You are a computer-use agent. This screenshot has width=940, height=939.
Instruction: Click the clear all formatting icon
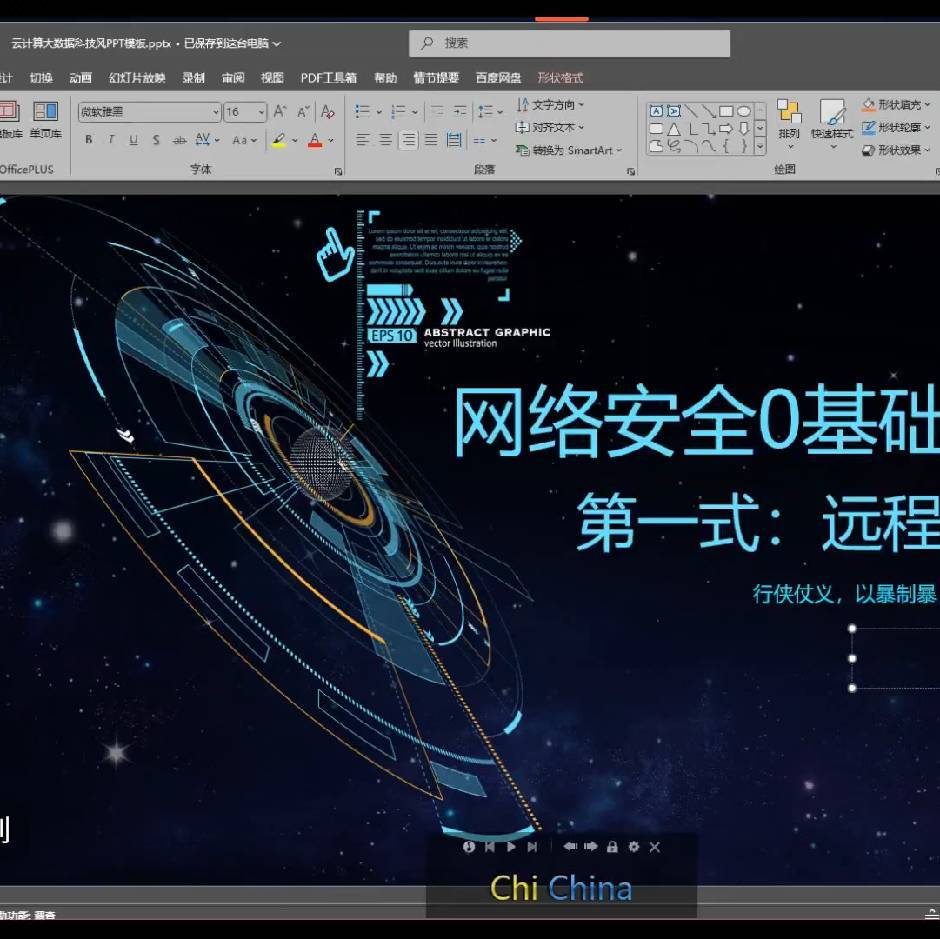(x=327, y=112)
